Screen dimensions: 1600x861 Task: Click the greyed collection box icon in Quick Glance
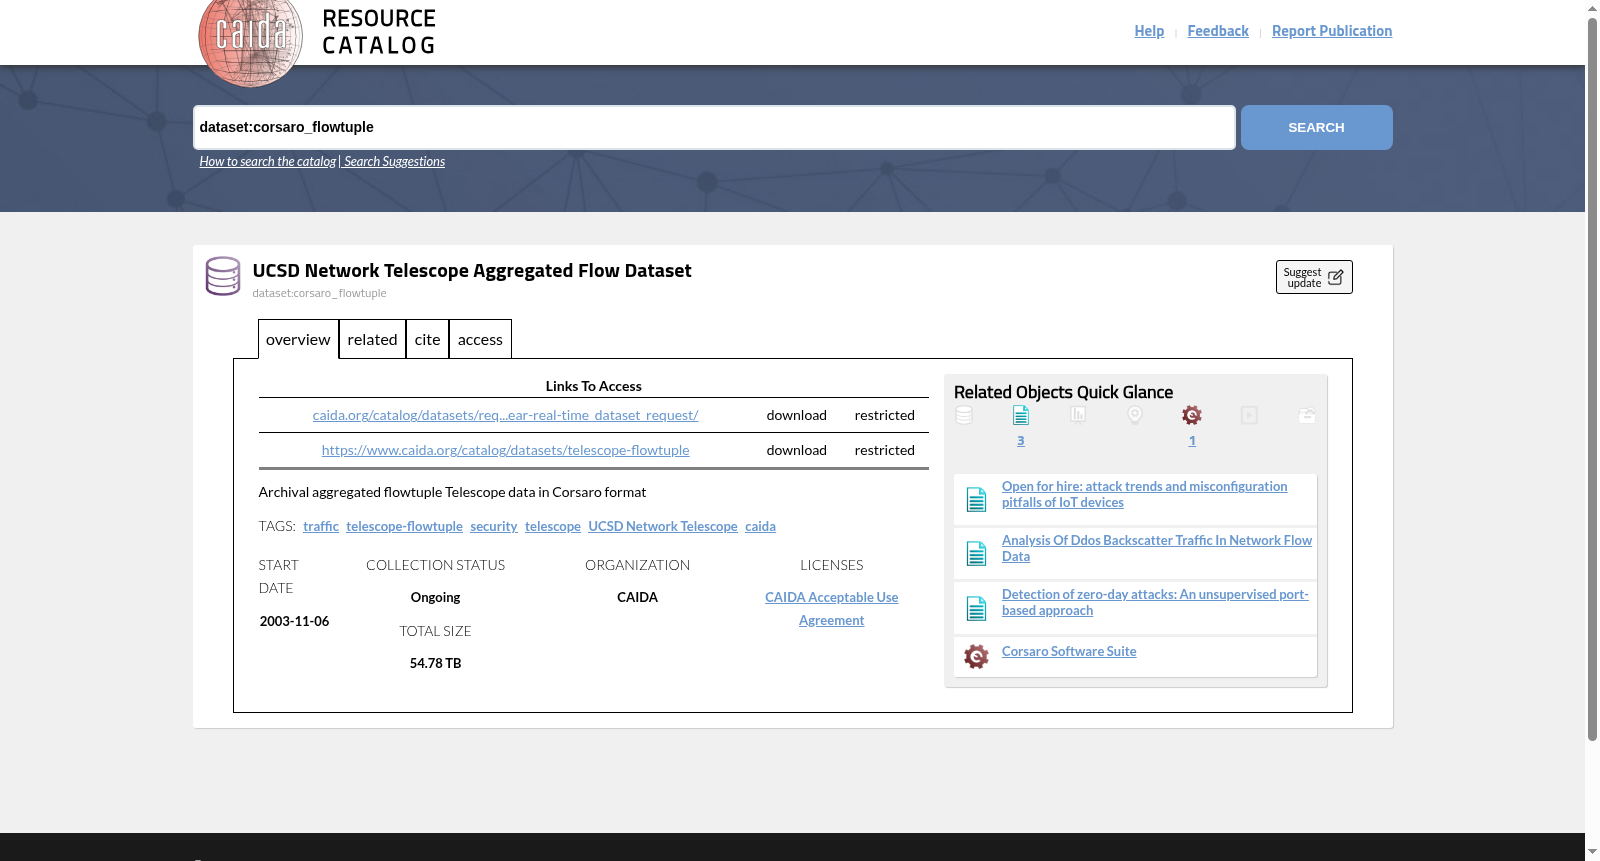[1307, 415]
